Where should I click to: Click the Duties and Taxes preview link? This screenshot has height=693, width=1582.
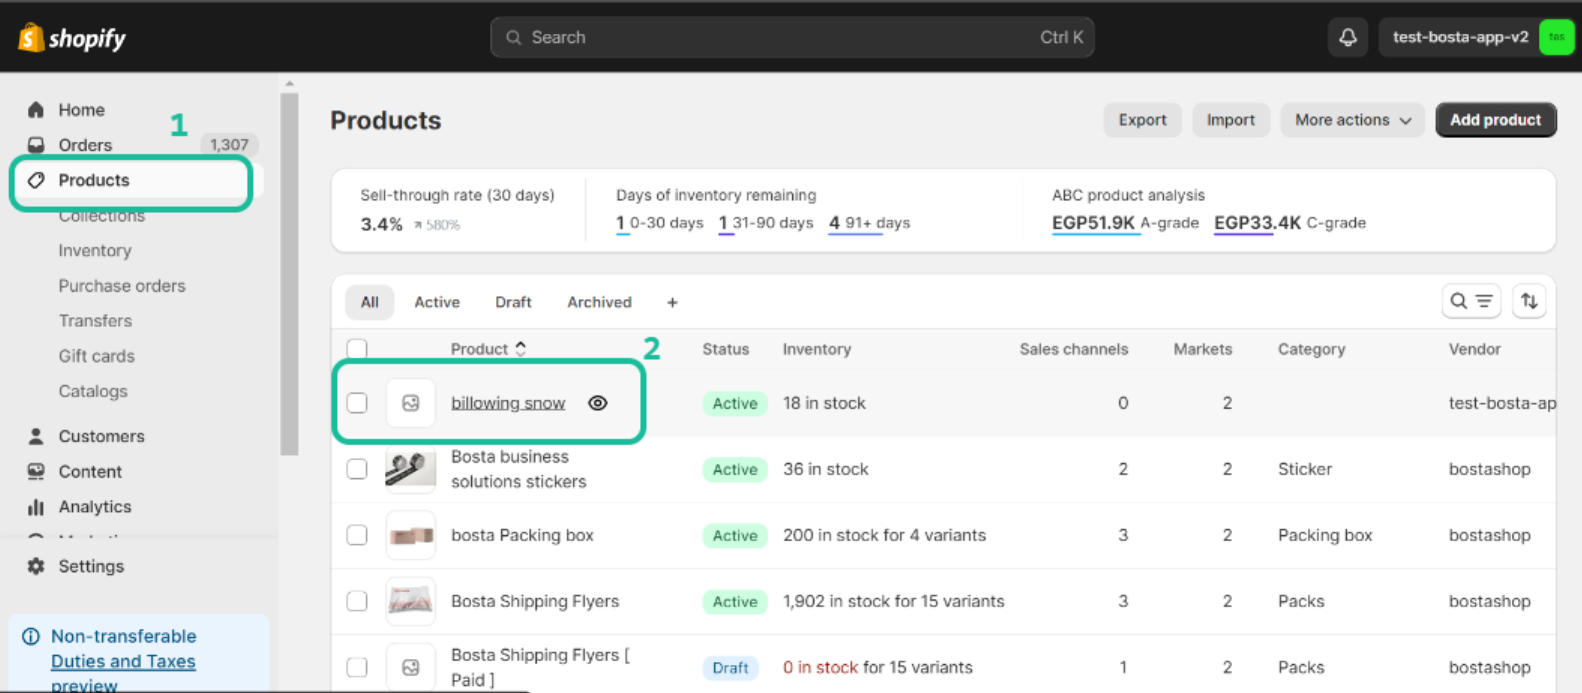click(123, 673)
